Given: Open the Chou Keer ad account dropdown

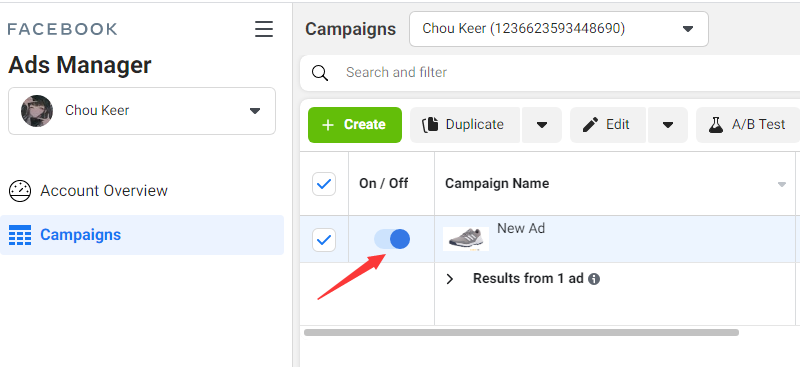Looking at the screenshot, I should pyautogui.click(x=559, y=29).
